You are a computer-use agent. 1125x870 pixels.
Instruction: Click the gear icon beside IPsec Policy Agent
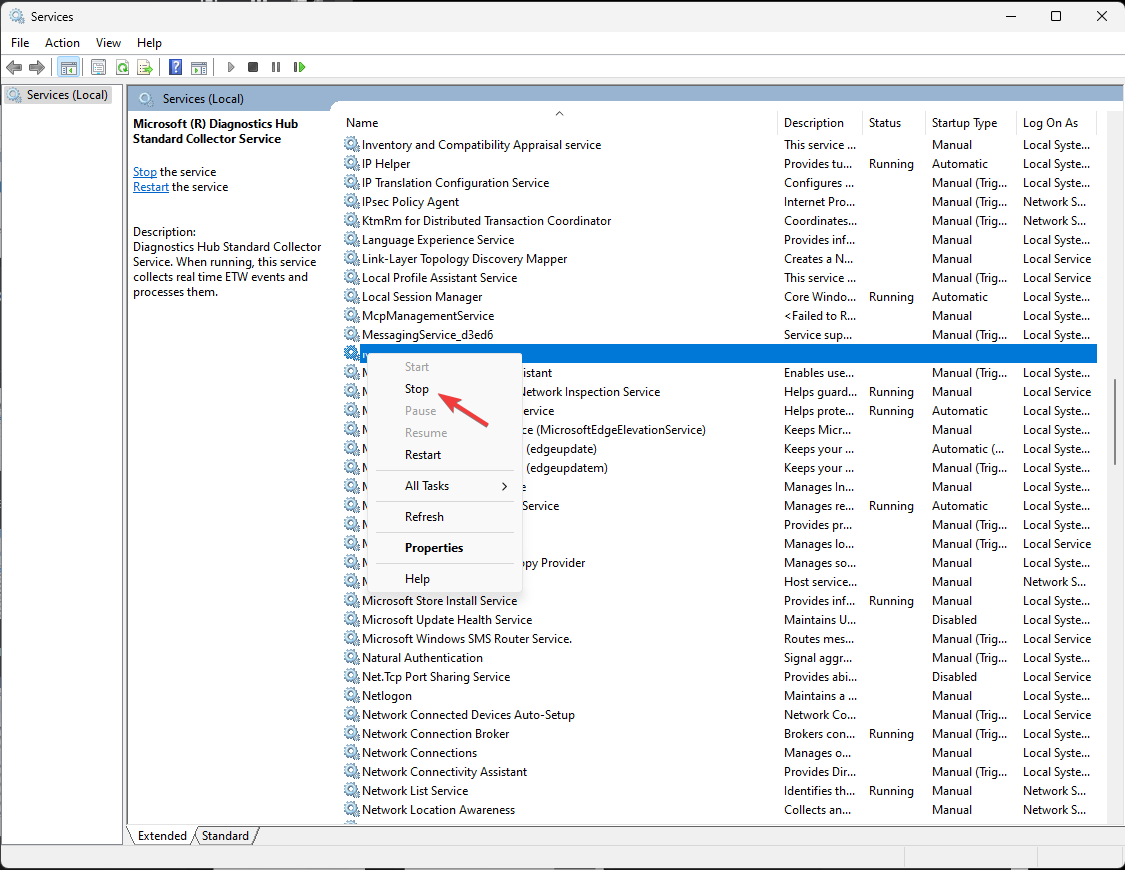pos(352,202)
